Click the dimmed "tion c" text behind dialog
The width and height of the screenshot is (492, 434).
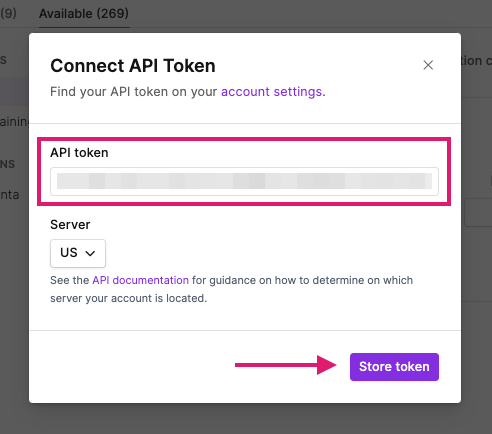click(477, 61)
